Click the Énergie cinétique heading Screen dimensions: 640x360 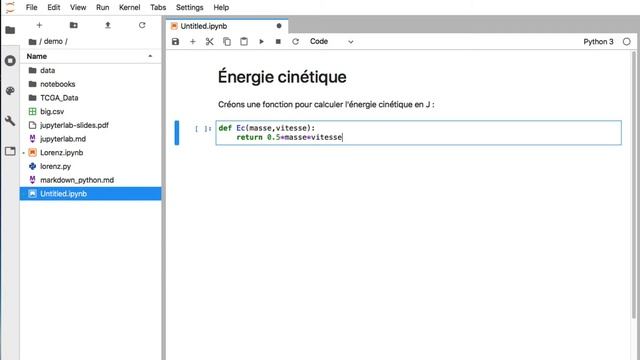click(282, 77)
